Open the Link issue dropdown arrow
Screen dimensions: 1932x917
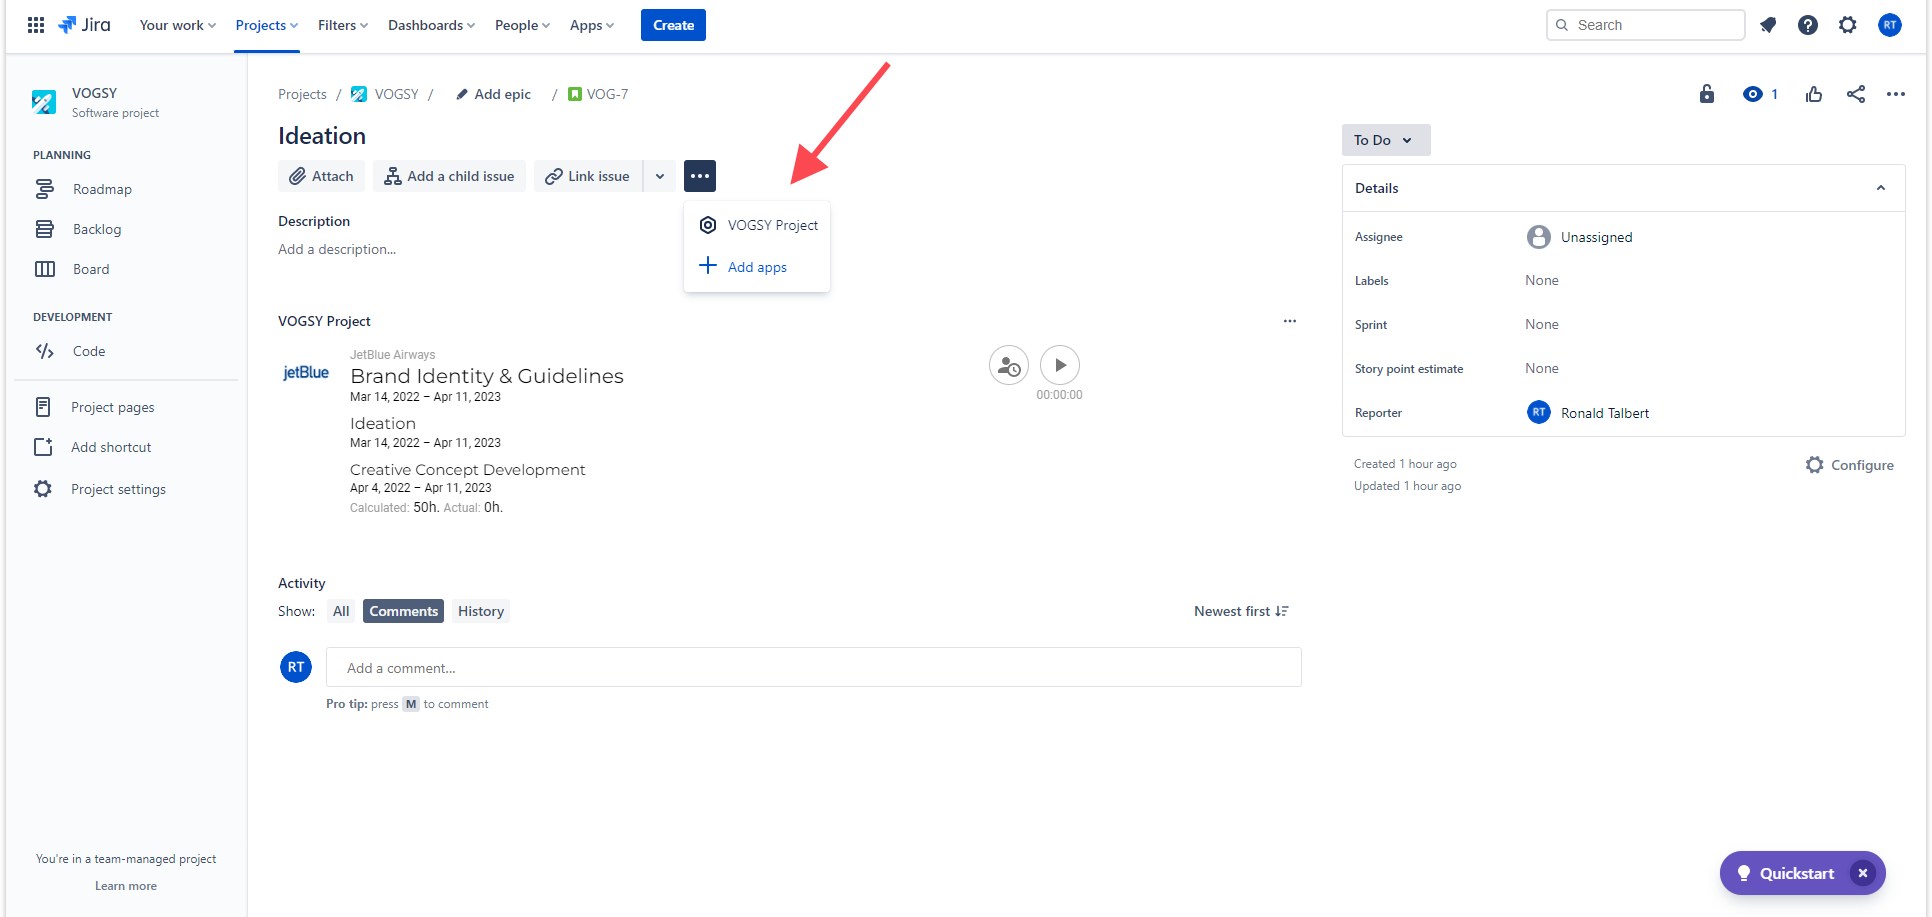660,176
